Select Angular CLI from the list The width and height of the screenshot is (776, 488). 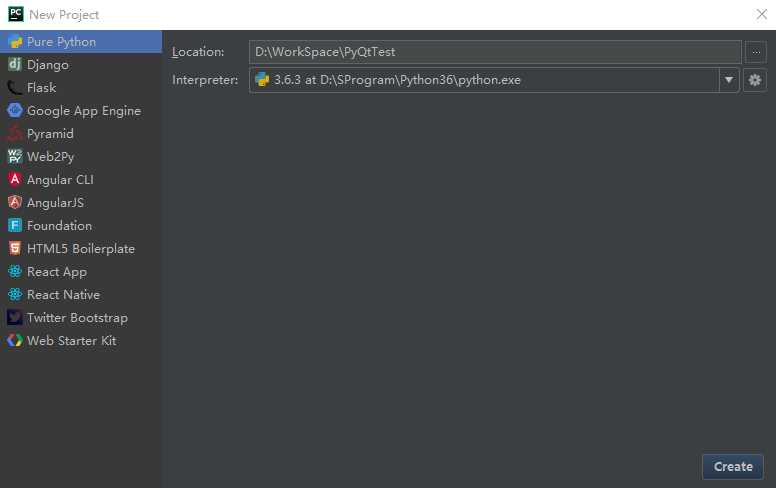point(81,179)
